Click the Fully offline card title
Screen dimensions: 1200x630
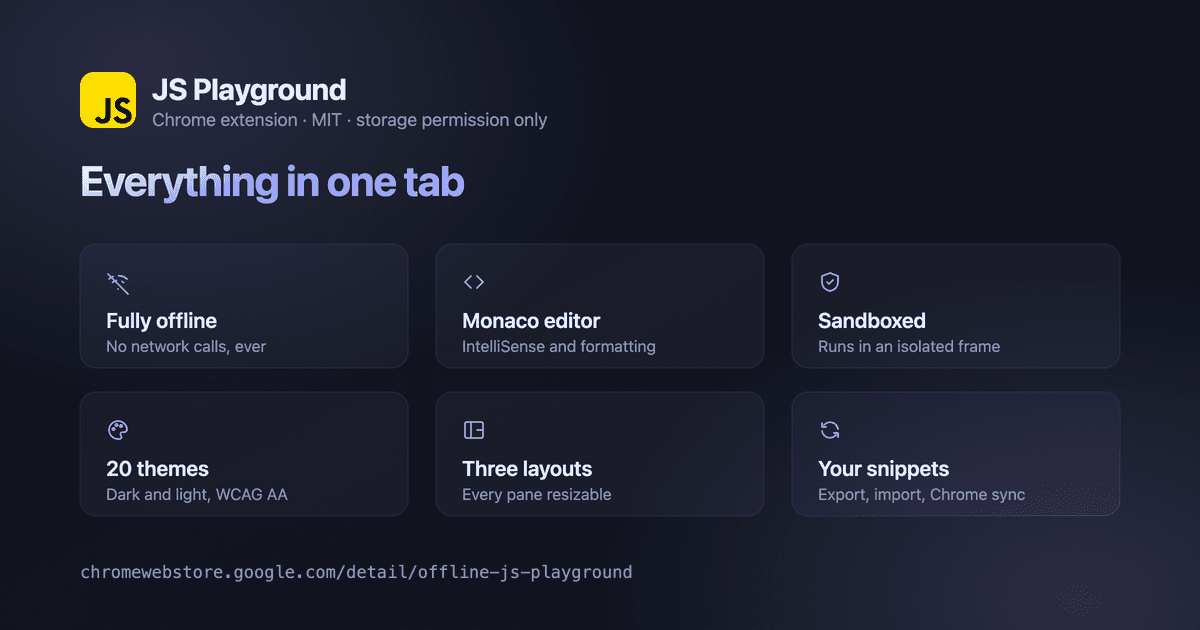(x=162, y=321)
